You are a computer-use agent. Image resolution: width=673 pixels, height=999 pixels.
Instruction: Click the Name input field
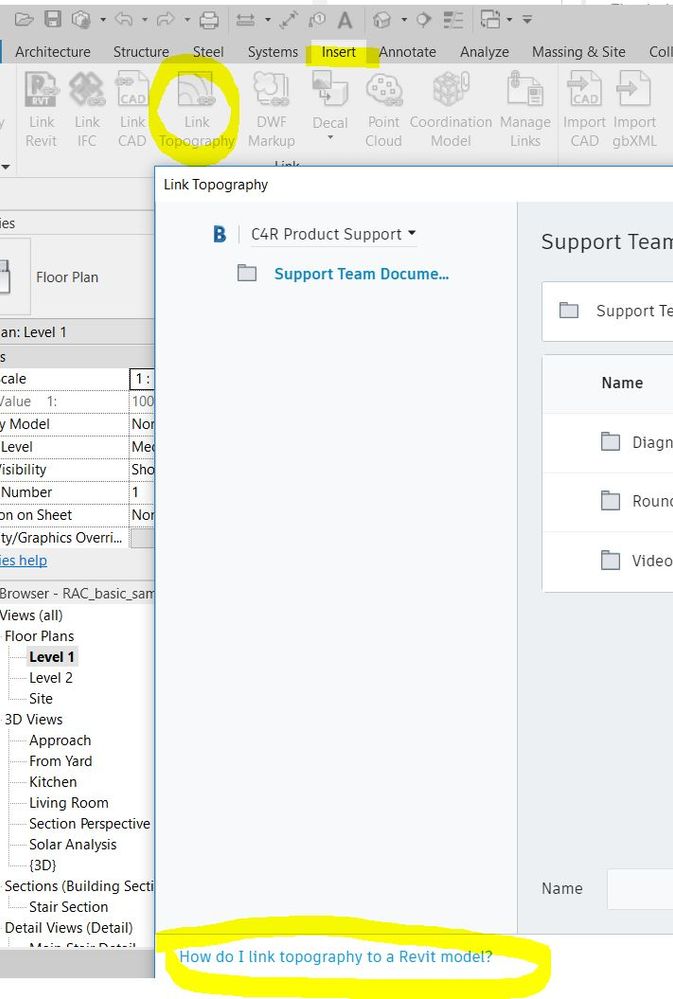click(x=640, y=888)
